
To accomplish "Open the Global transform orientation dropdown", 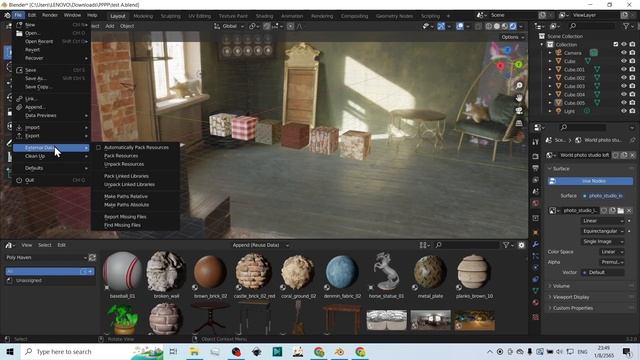I will pos(229,26).
